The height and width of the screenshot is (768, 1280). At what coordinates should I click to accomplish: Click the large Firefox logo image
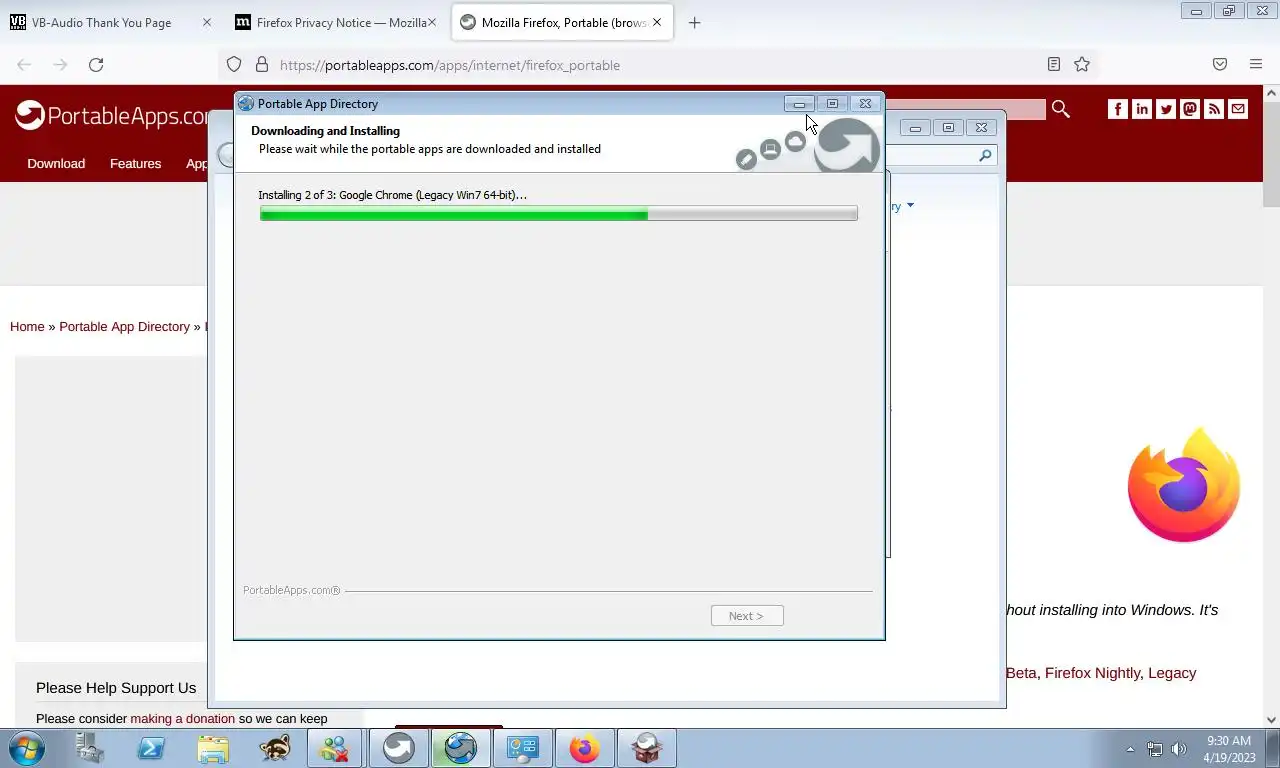1184,487
